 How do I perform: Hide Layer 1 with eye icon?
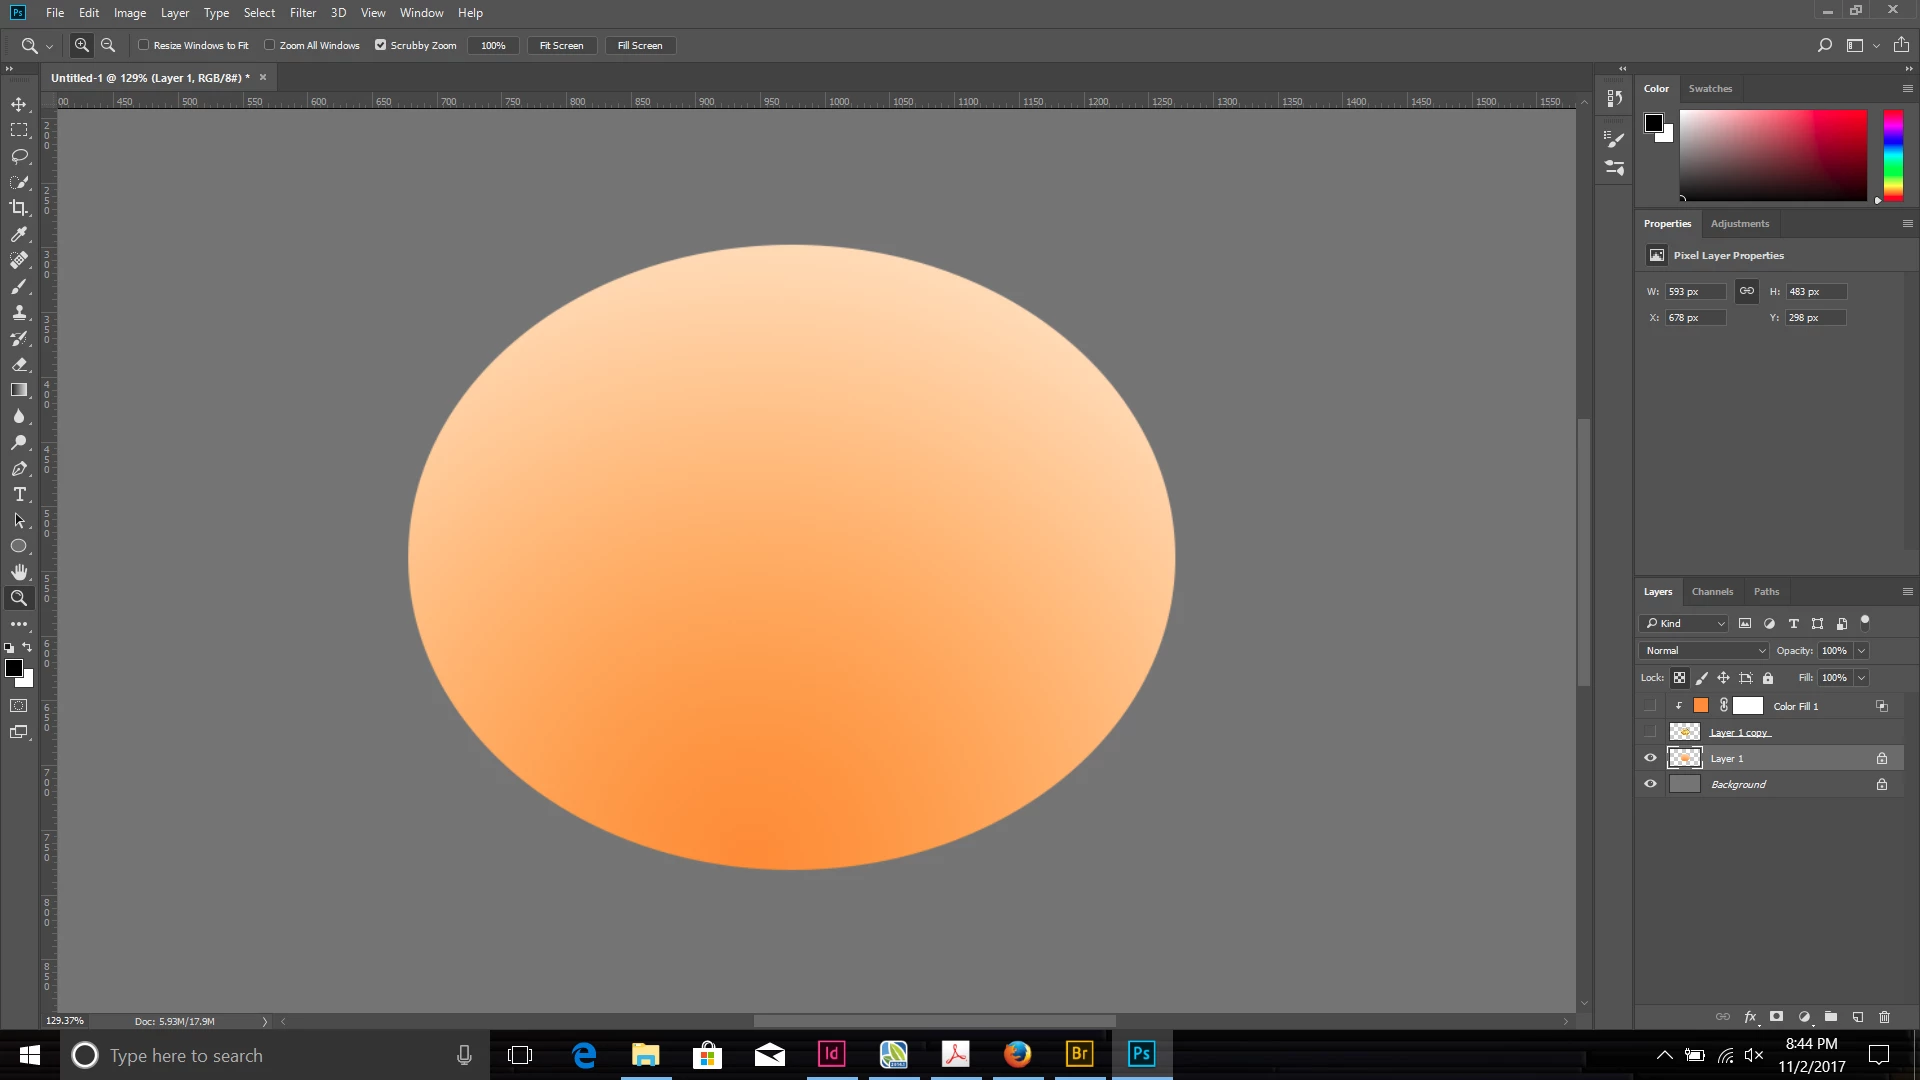[1650, 758]
